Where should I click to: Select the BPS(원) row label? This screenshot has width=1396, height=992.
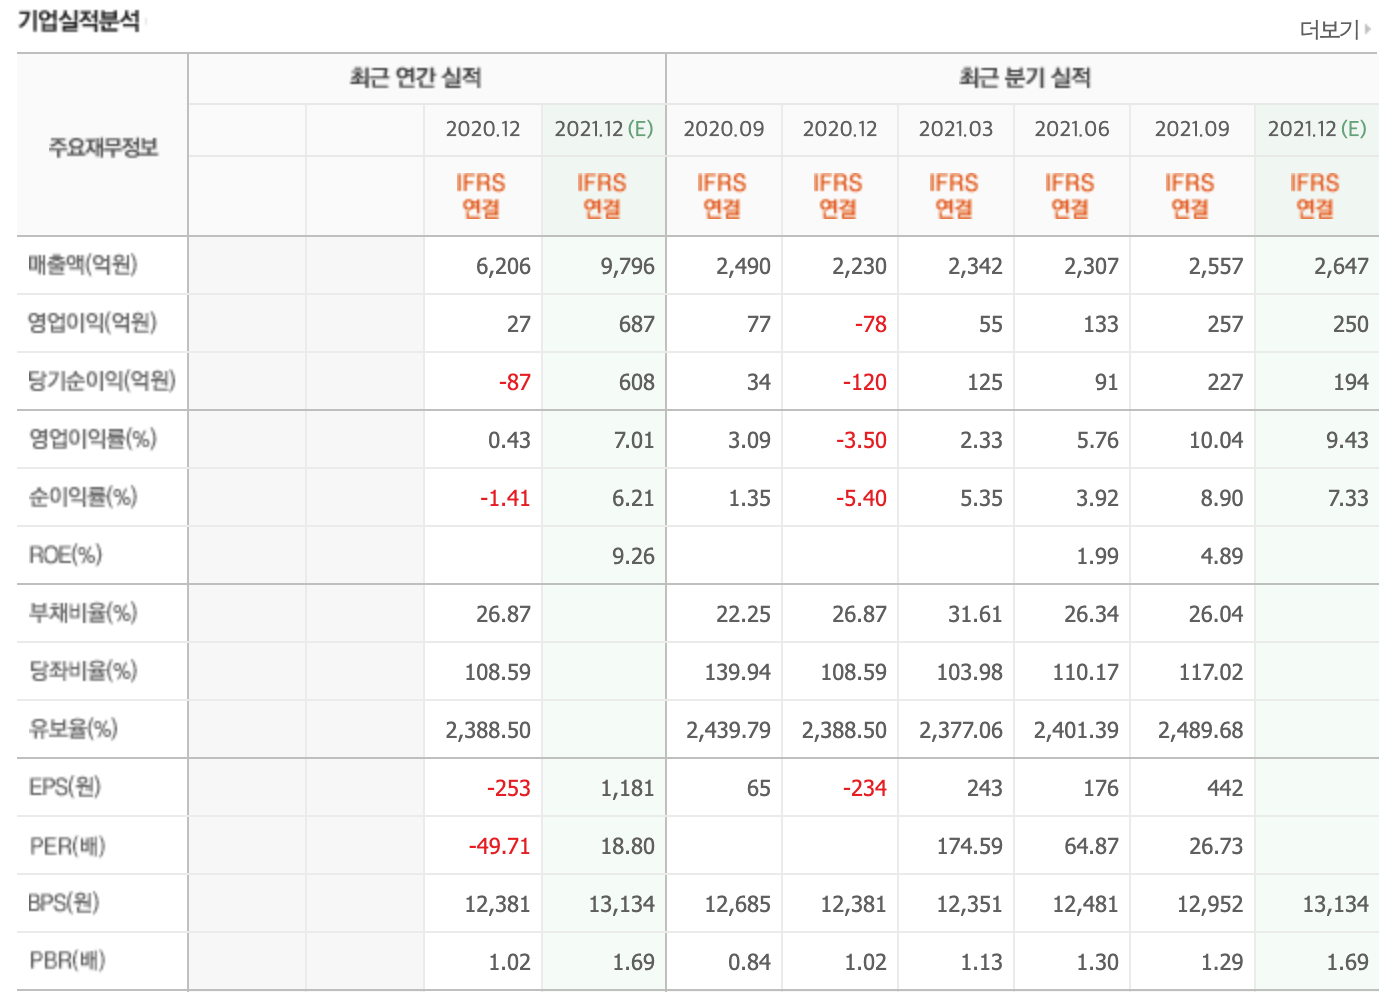64,903
